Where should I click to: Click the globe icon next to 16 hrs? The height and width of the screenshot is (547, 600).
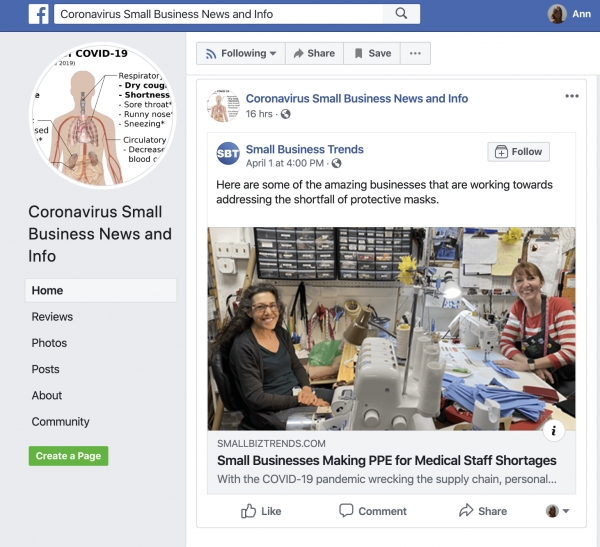point(285,114)
